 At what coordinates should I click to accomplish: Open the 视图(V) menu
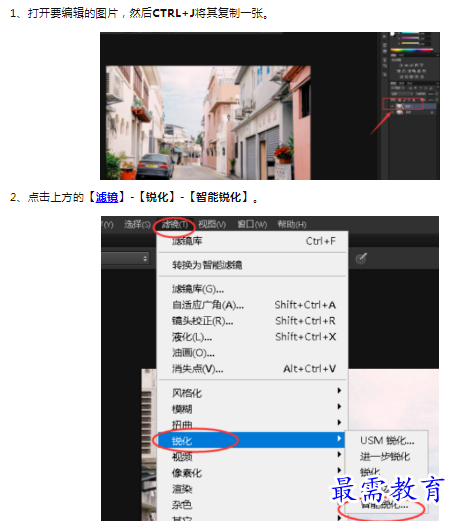(x=212, y=225)
